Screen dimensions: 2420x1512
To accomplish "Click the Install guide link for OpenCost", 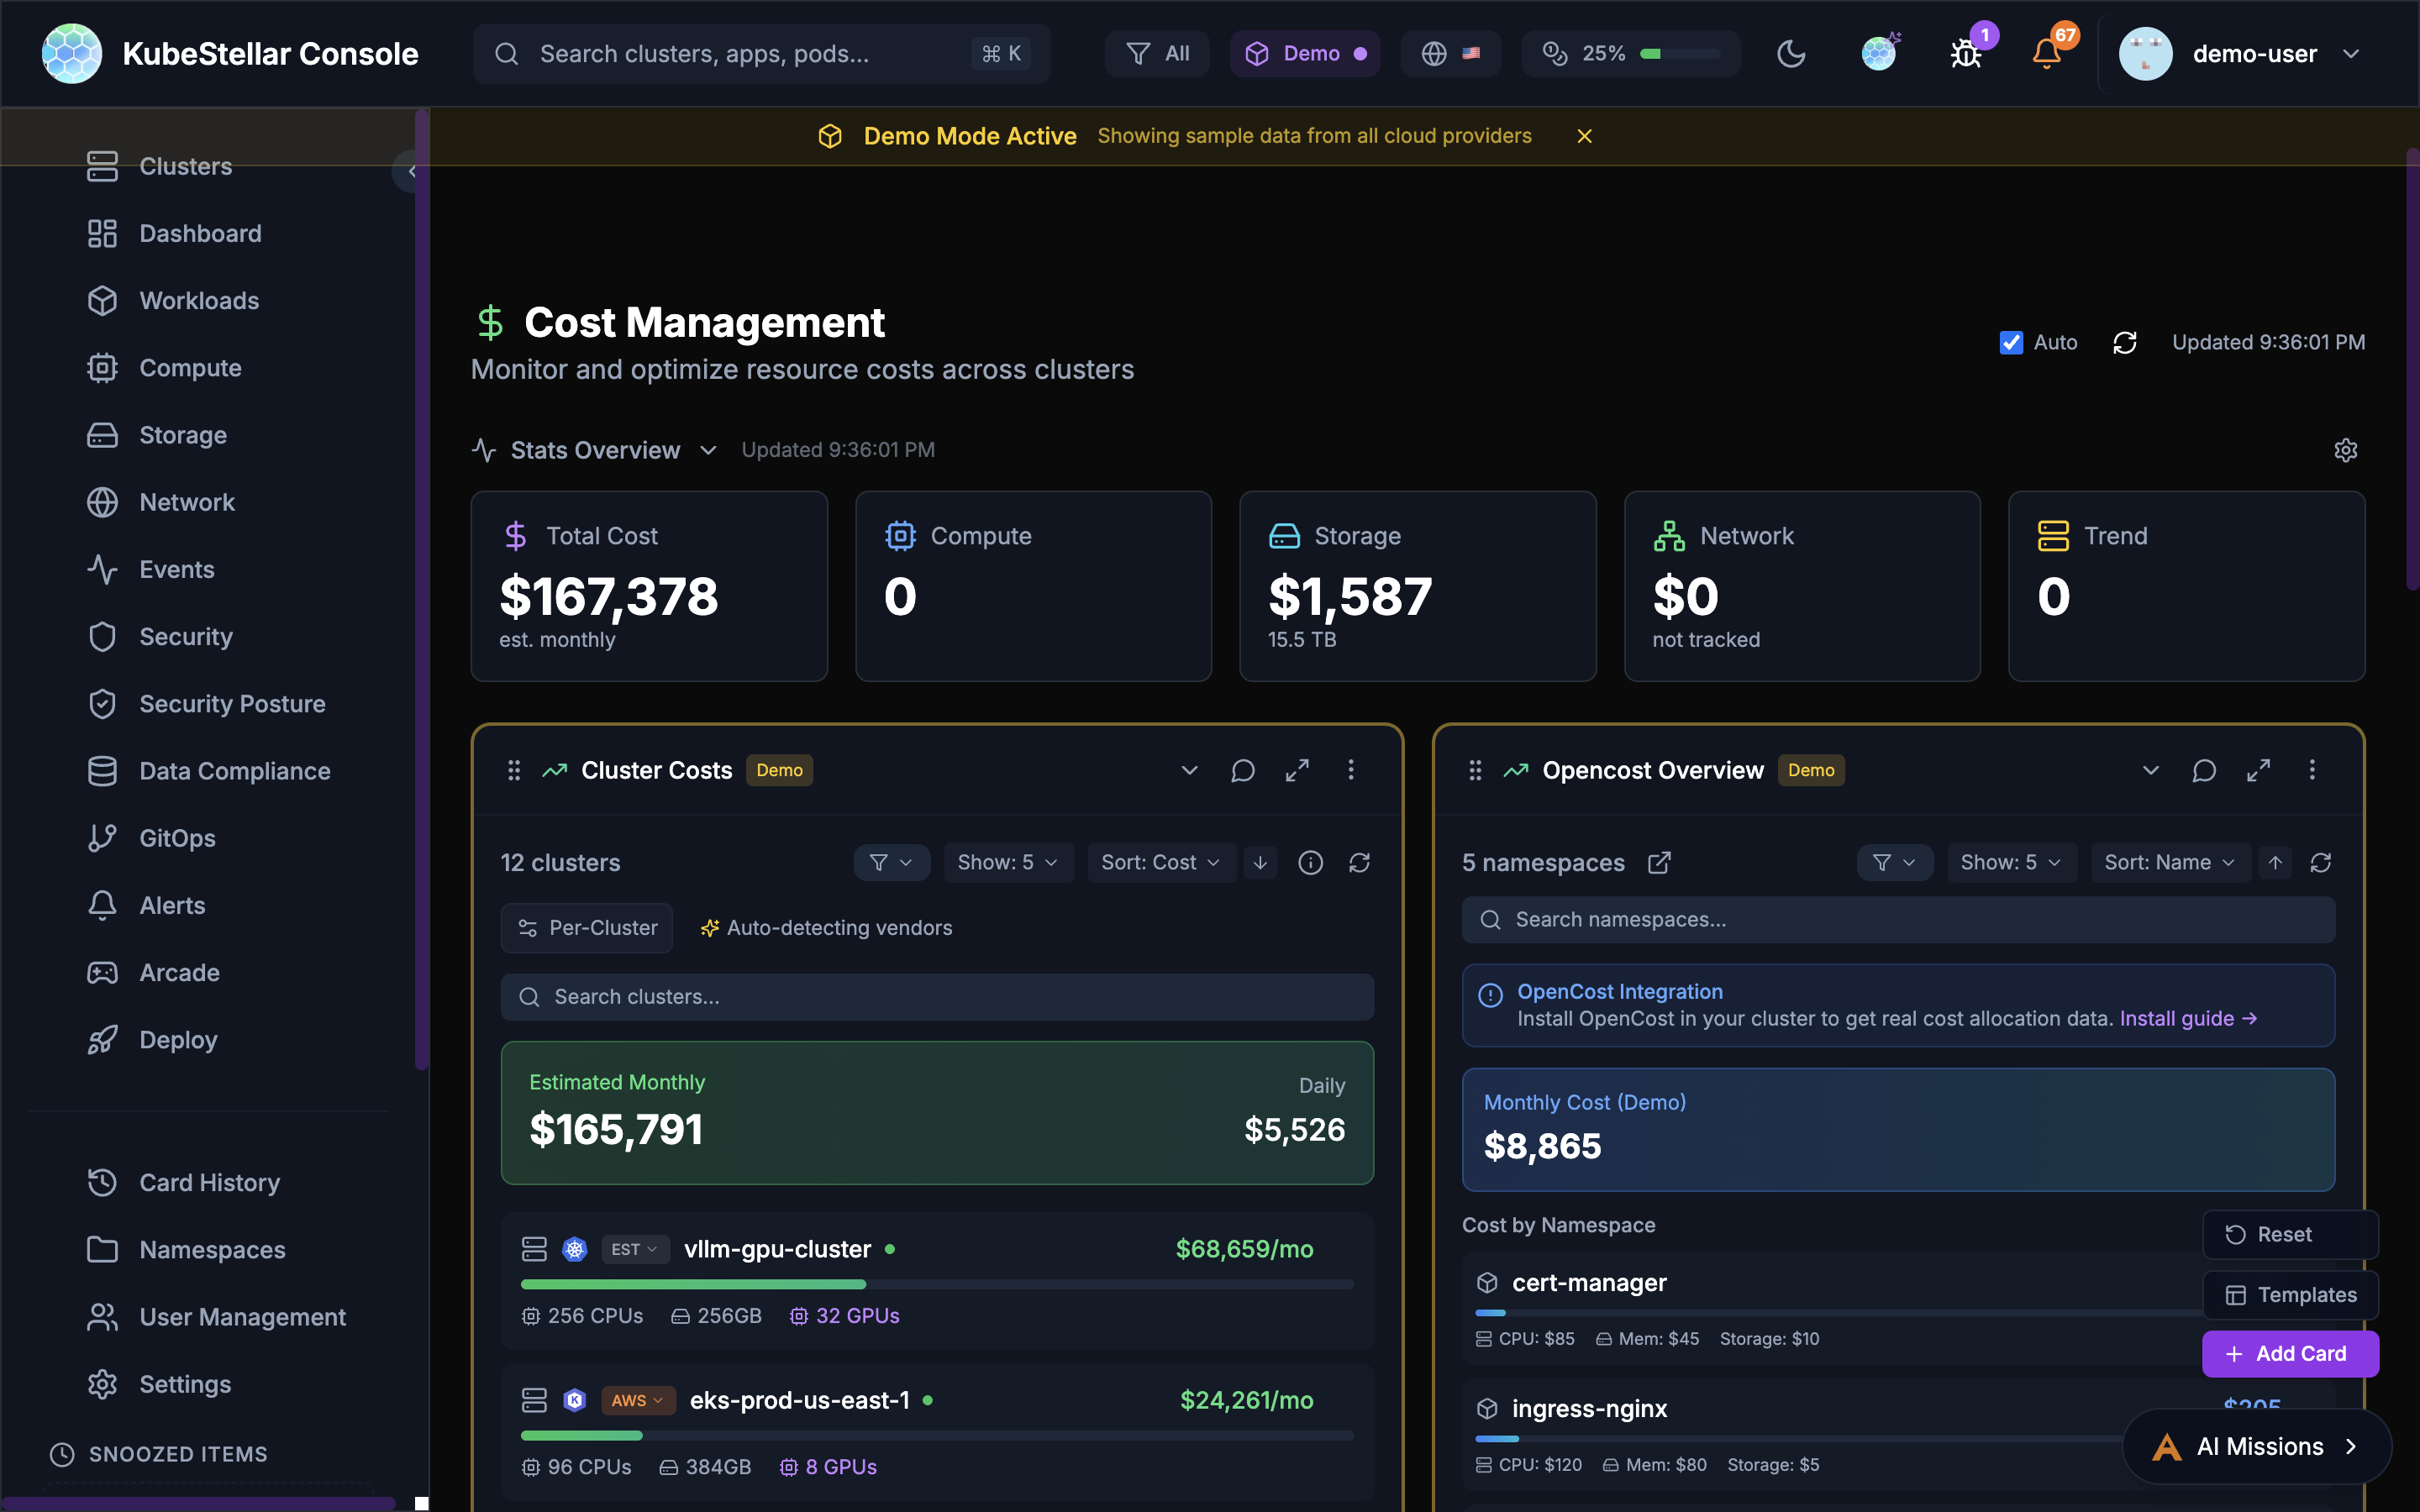I will [x=2185, y=1018].
